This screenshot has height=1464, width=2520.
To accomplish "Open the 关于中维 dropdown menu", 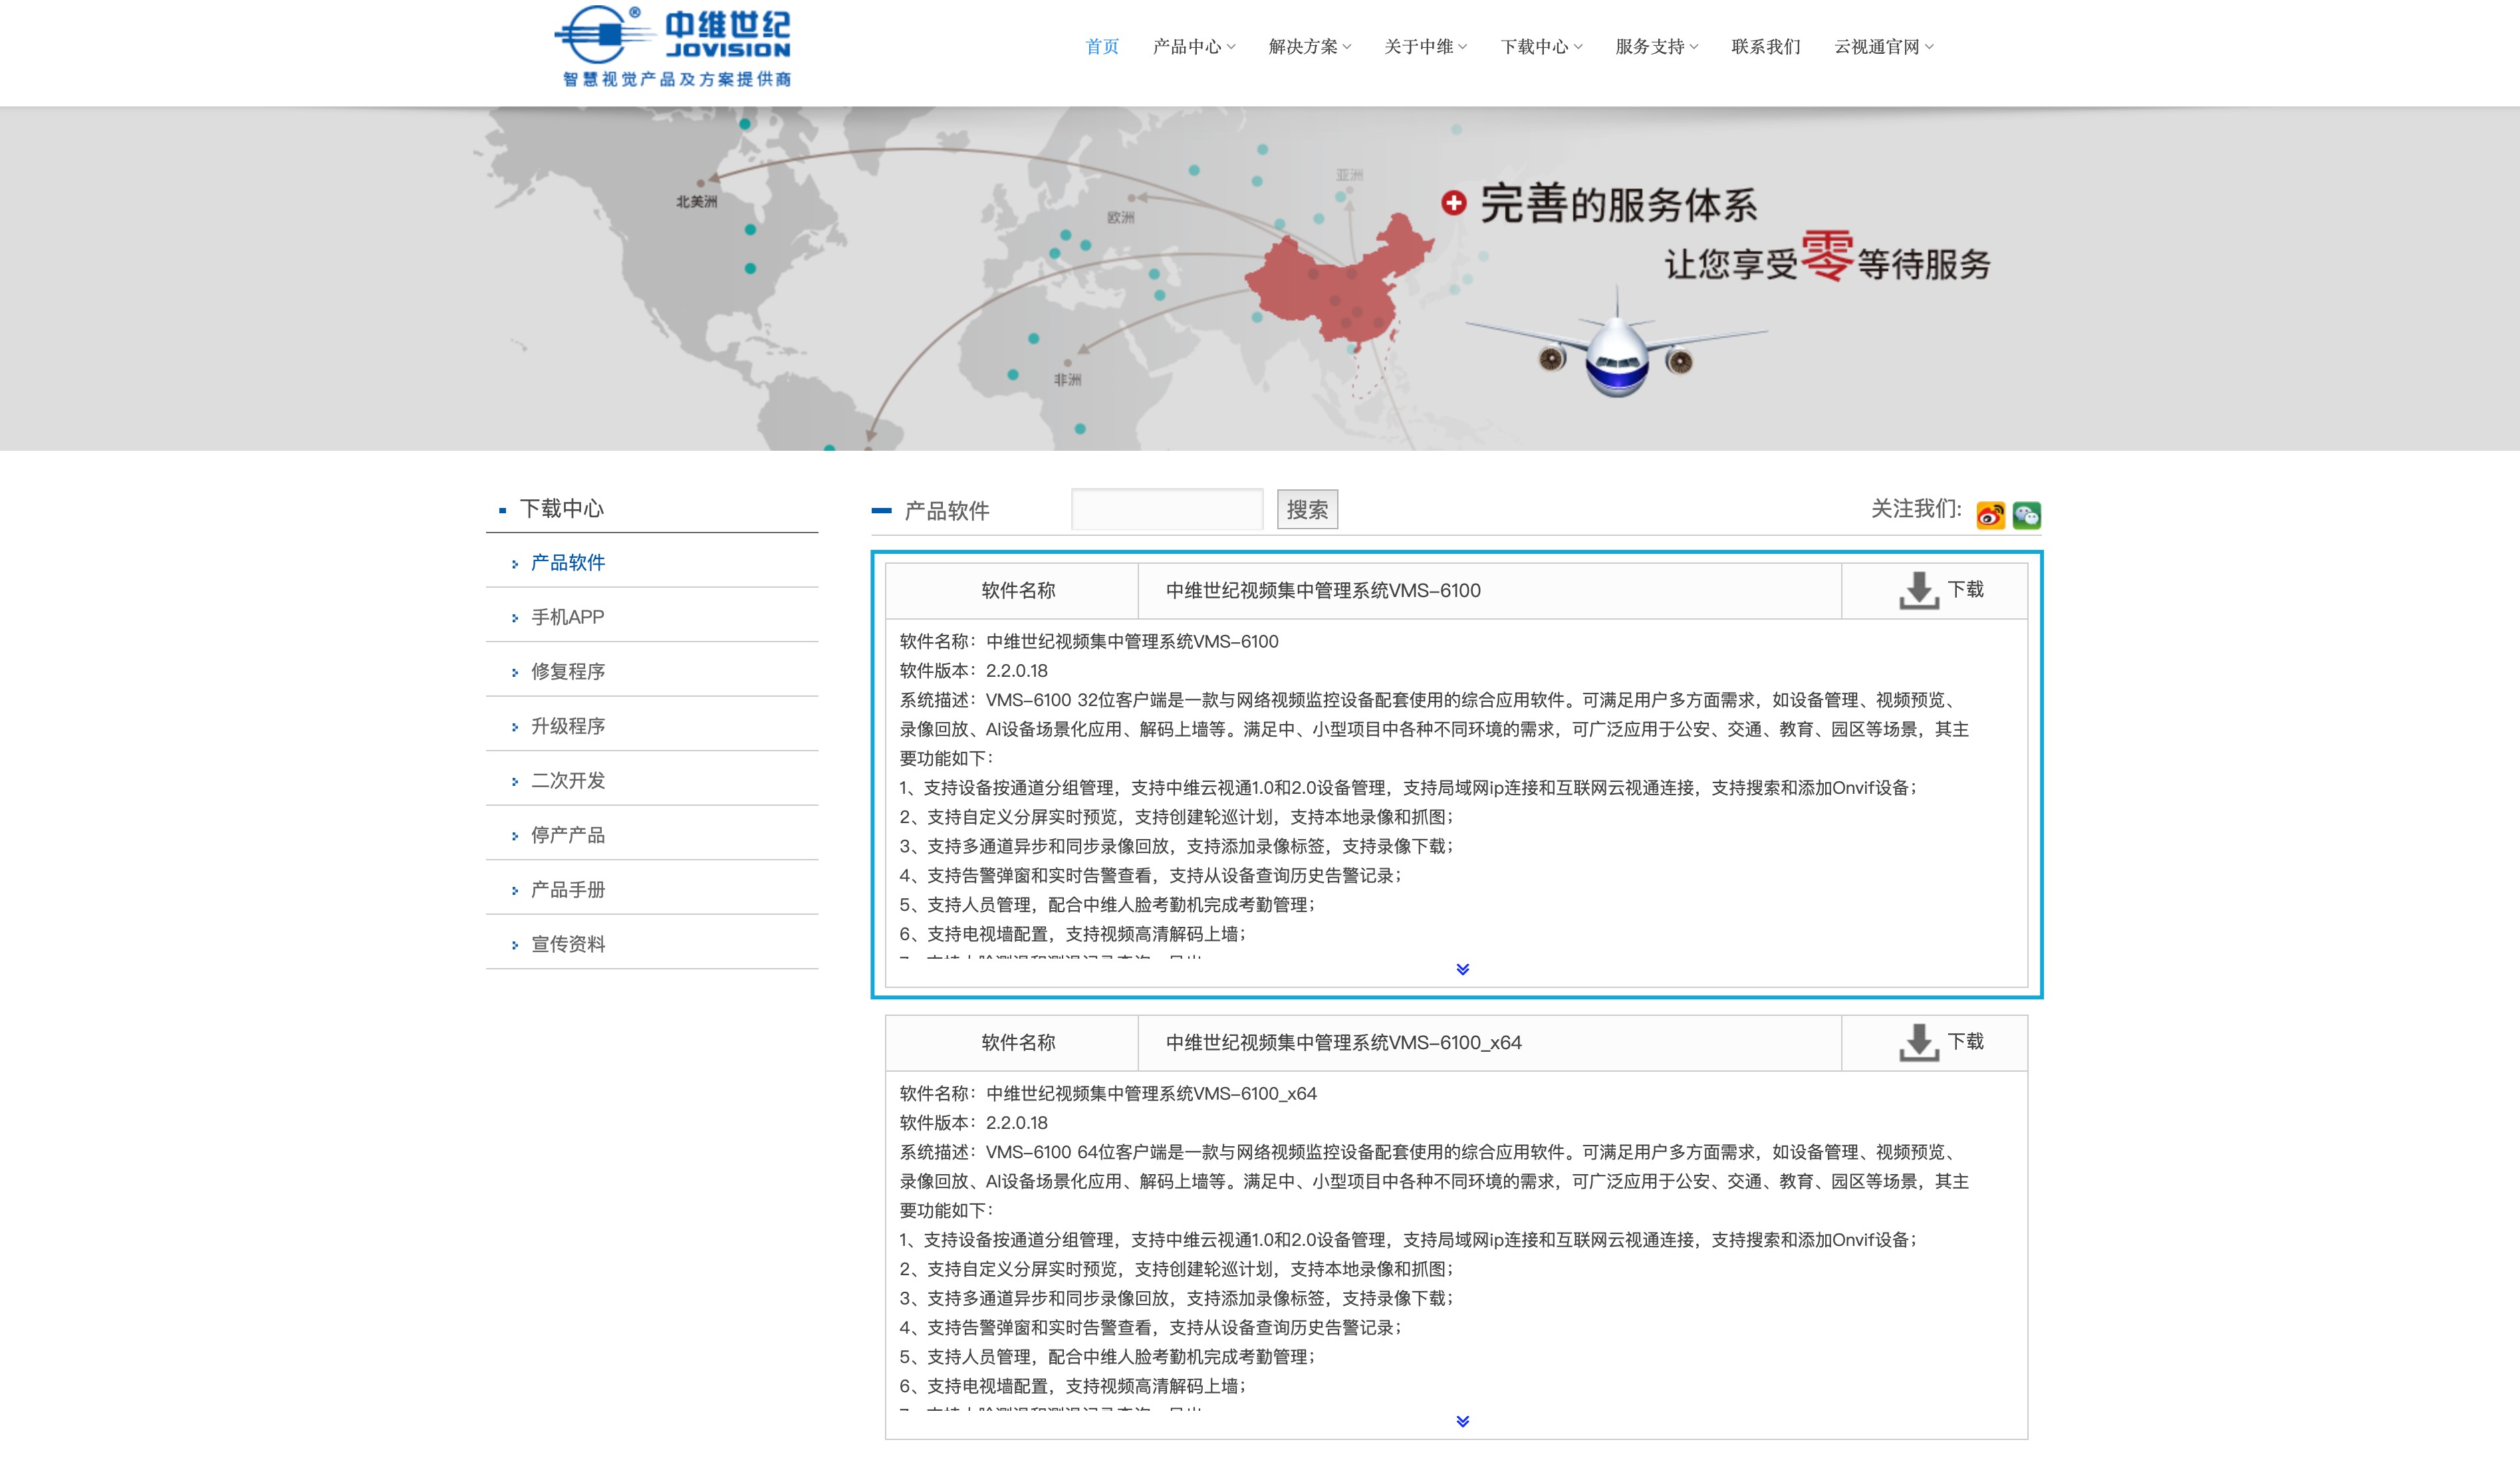I will point(1426,46).
